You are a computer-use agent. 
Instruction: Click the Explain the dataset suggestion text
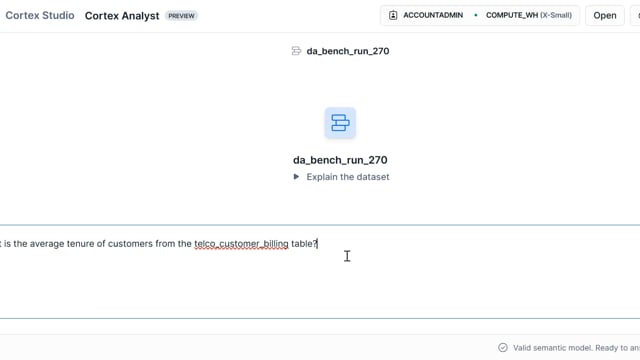(x=348, y=177)
